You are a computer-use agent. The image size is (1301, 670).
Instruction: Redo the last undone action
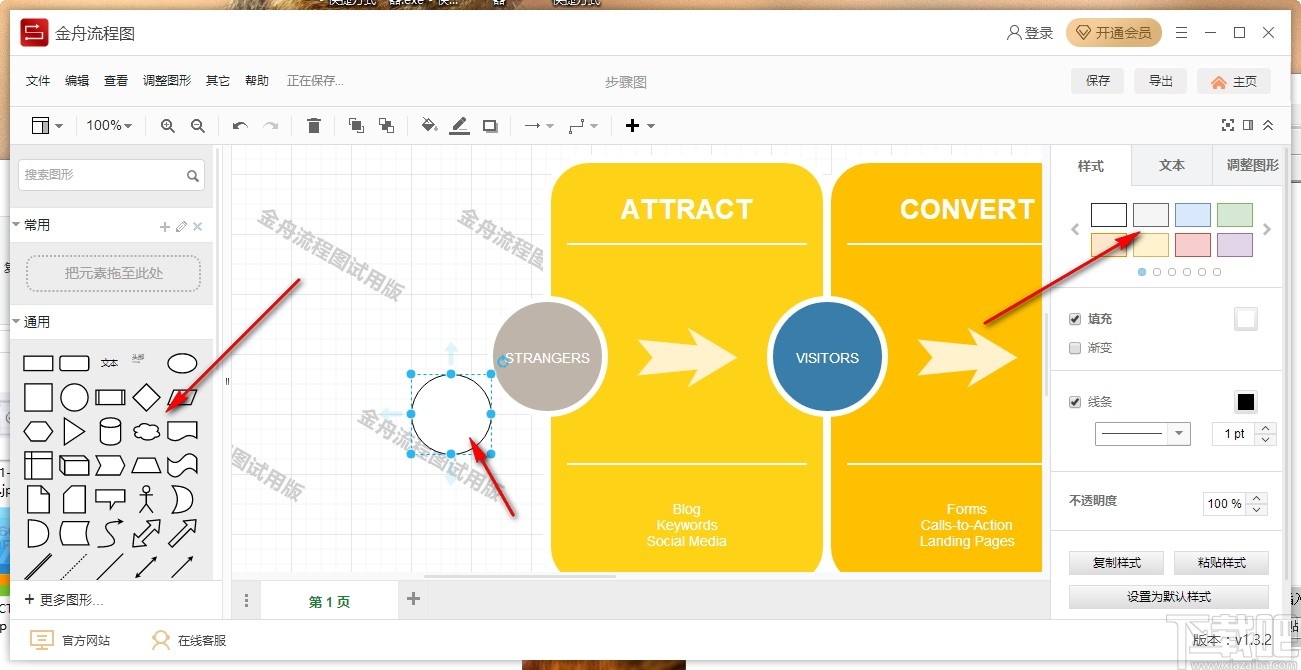(x=270, y=126)
